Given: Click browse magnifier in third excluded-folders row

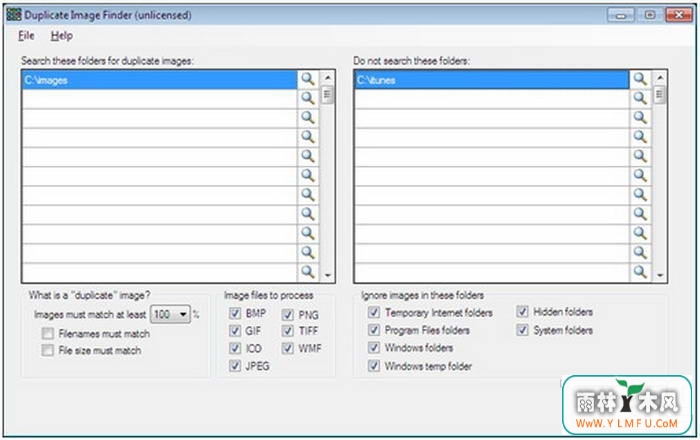Looking at the screenshot, I should (640, 118).
